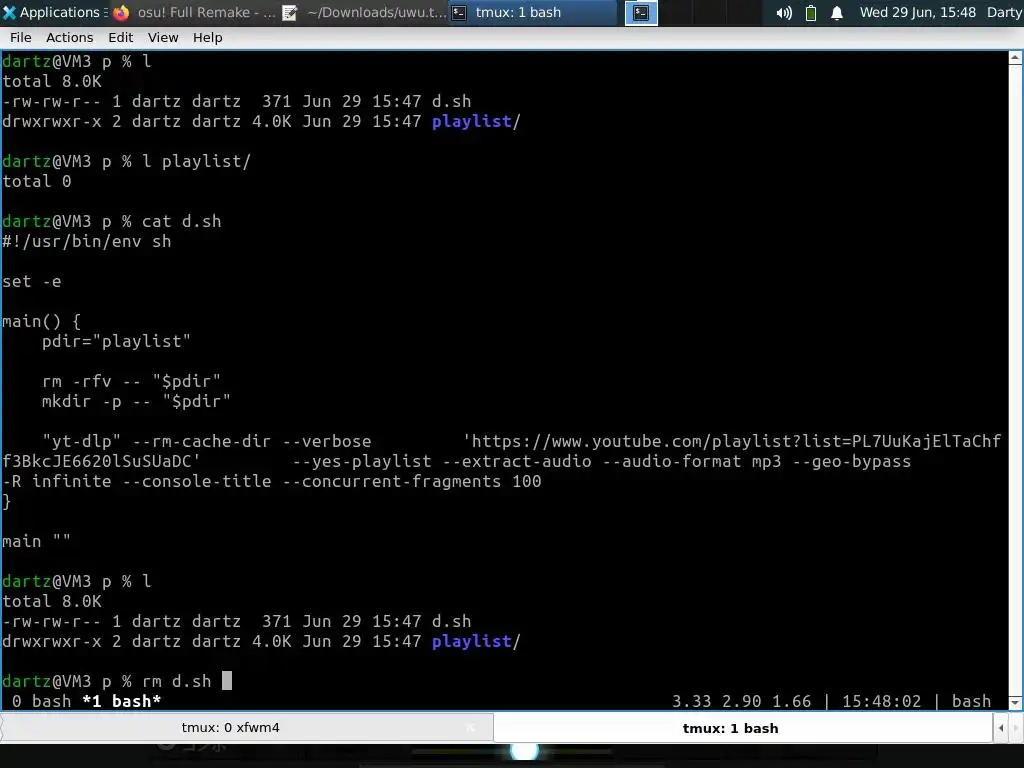Click the 'rm d.sh' command at the prompt
The height and width of the screenshot is (768, 1024).
point(176,681)
